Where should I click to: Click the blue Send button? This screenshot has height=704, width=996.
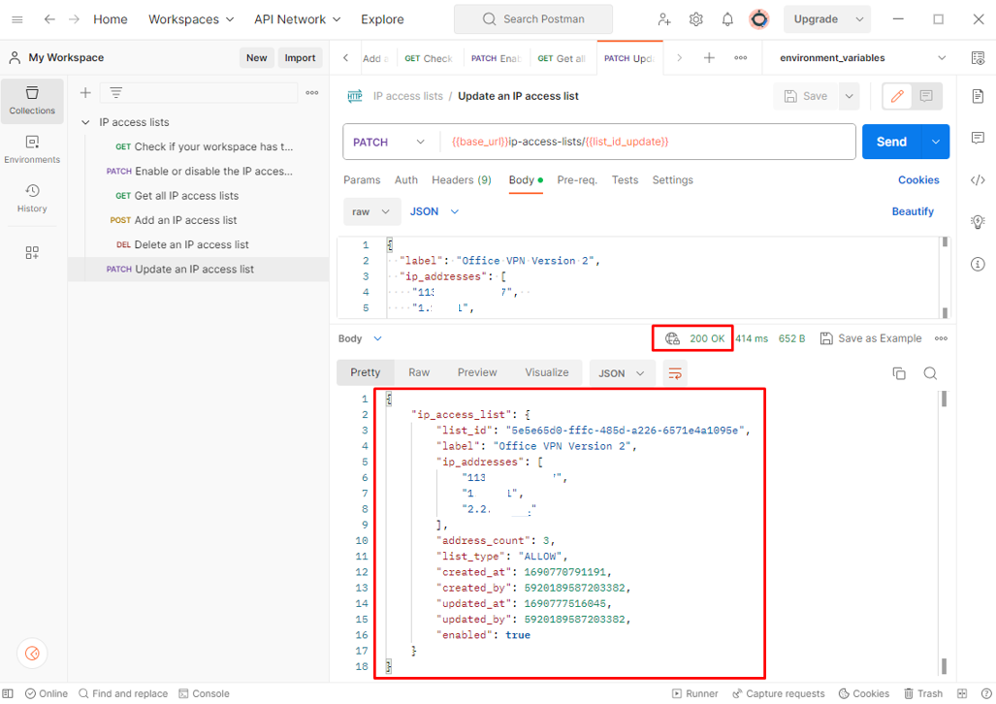click(x=891, y=142)
